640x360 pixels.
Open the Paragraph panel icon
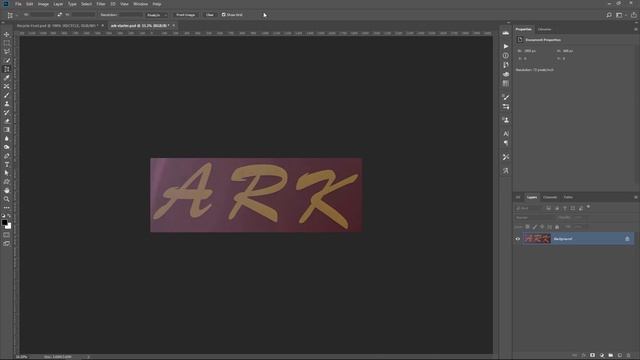tap(506, 143)
